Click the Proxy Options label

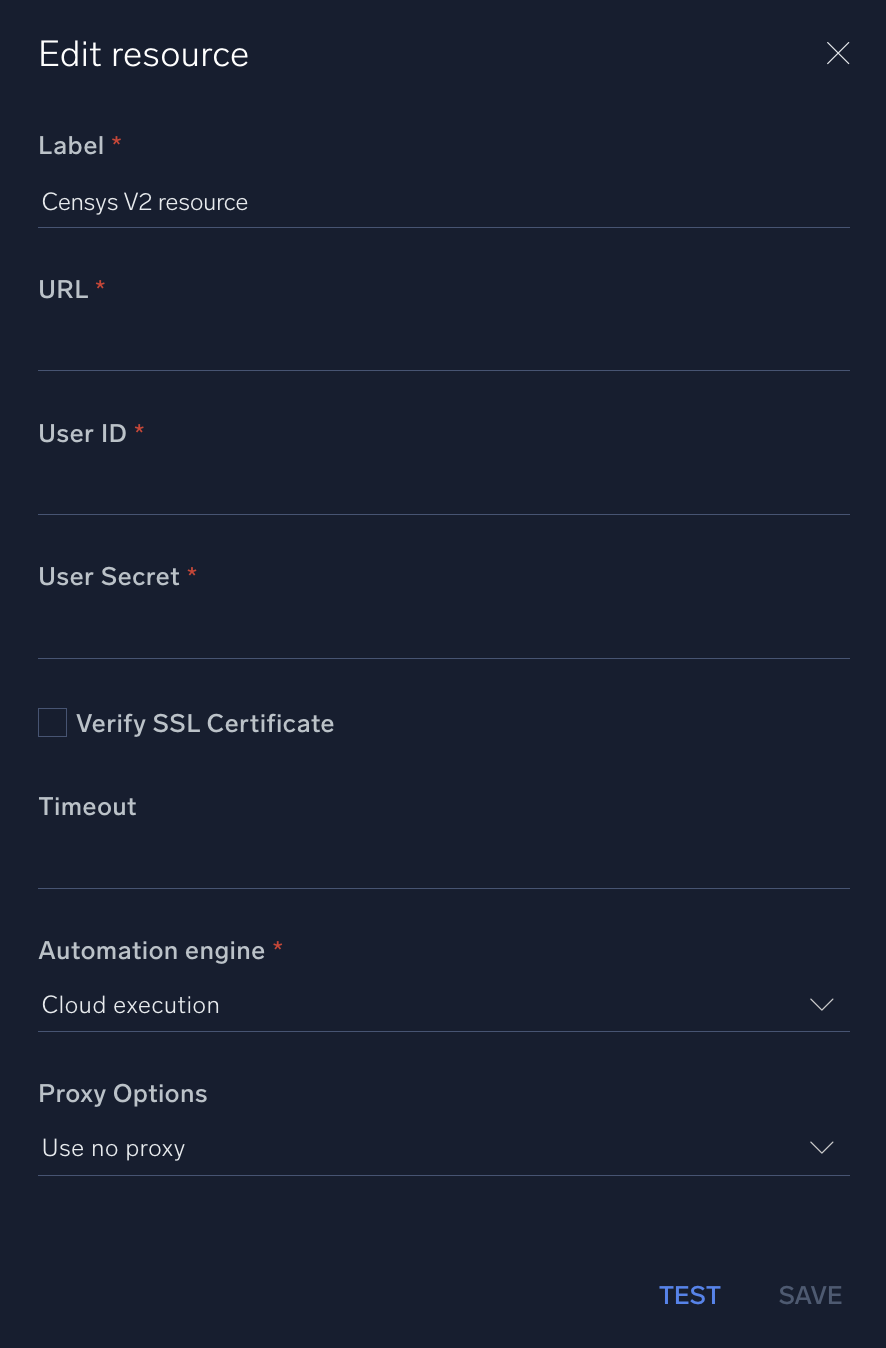(x=122, y=1094)
